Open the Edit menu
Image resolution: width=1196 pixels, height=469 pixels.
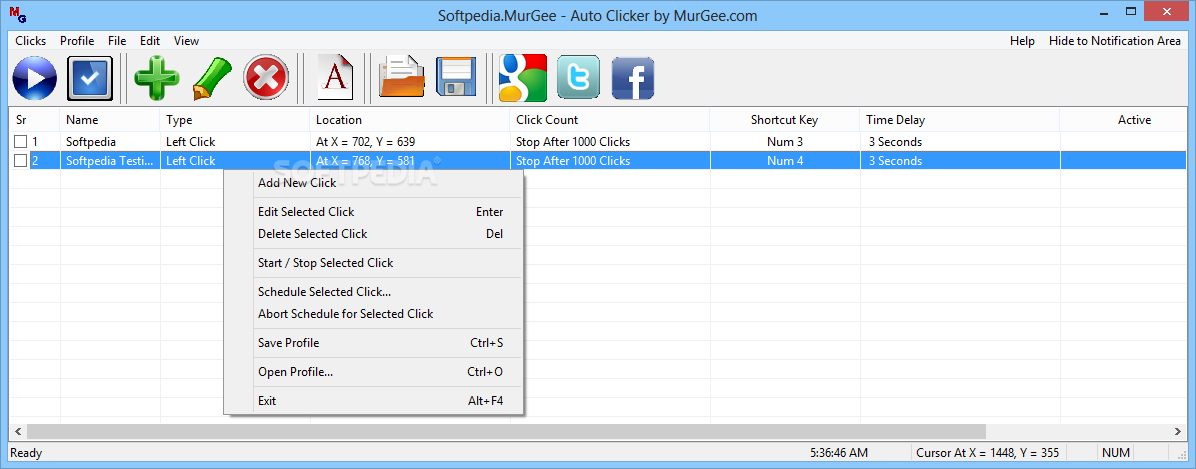pyautogui.click(x=150, y=41)
